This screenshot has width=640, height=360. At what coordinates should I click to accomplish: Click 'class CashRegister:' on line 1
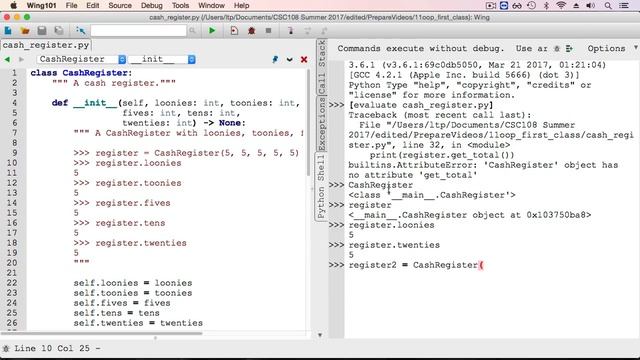81,73
